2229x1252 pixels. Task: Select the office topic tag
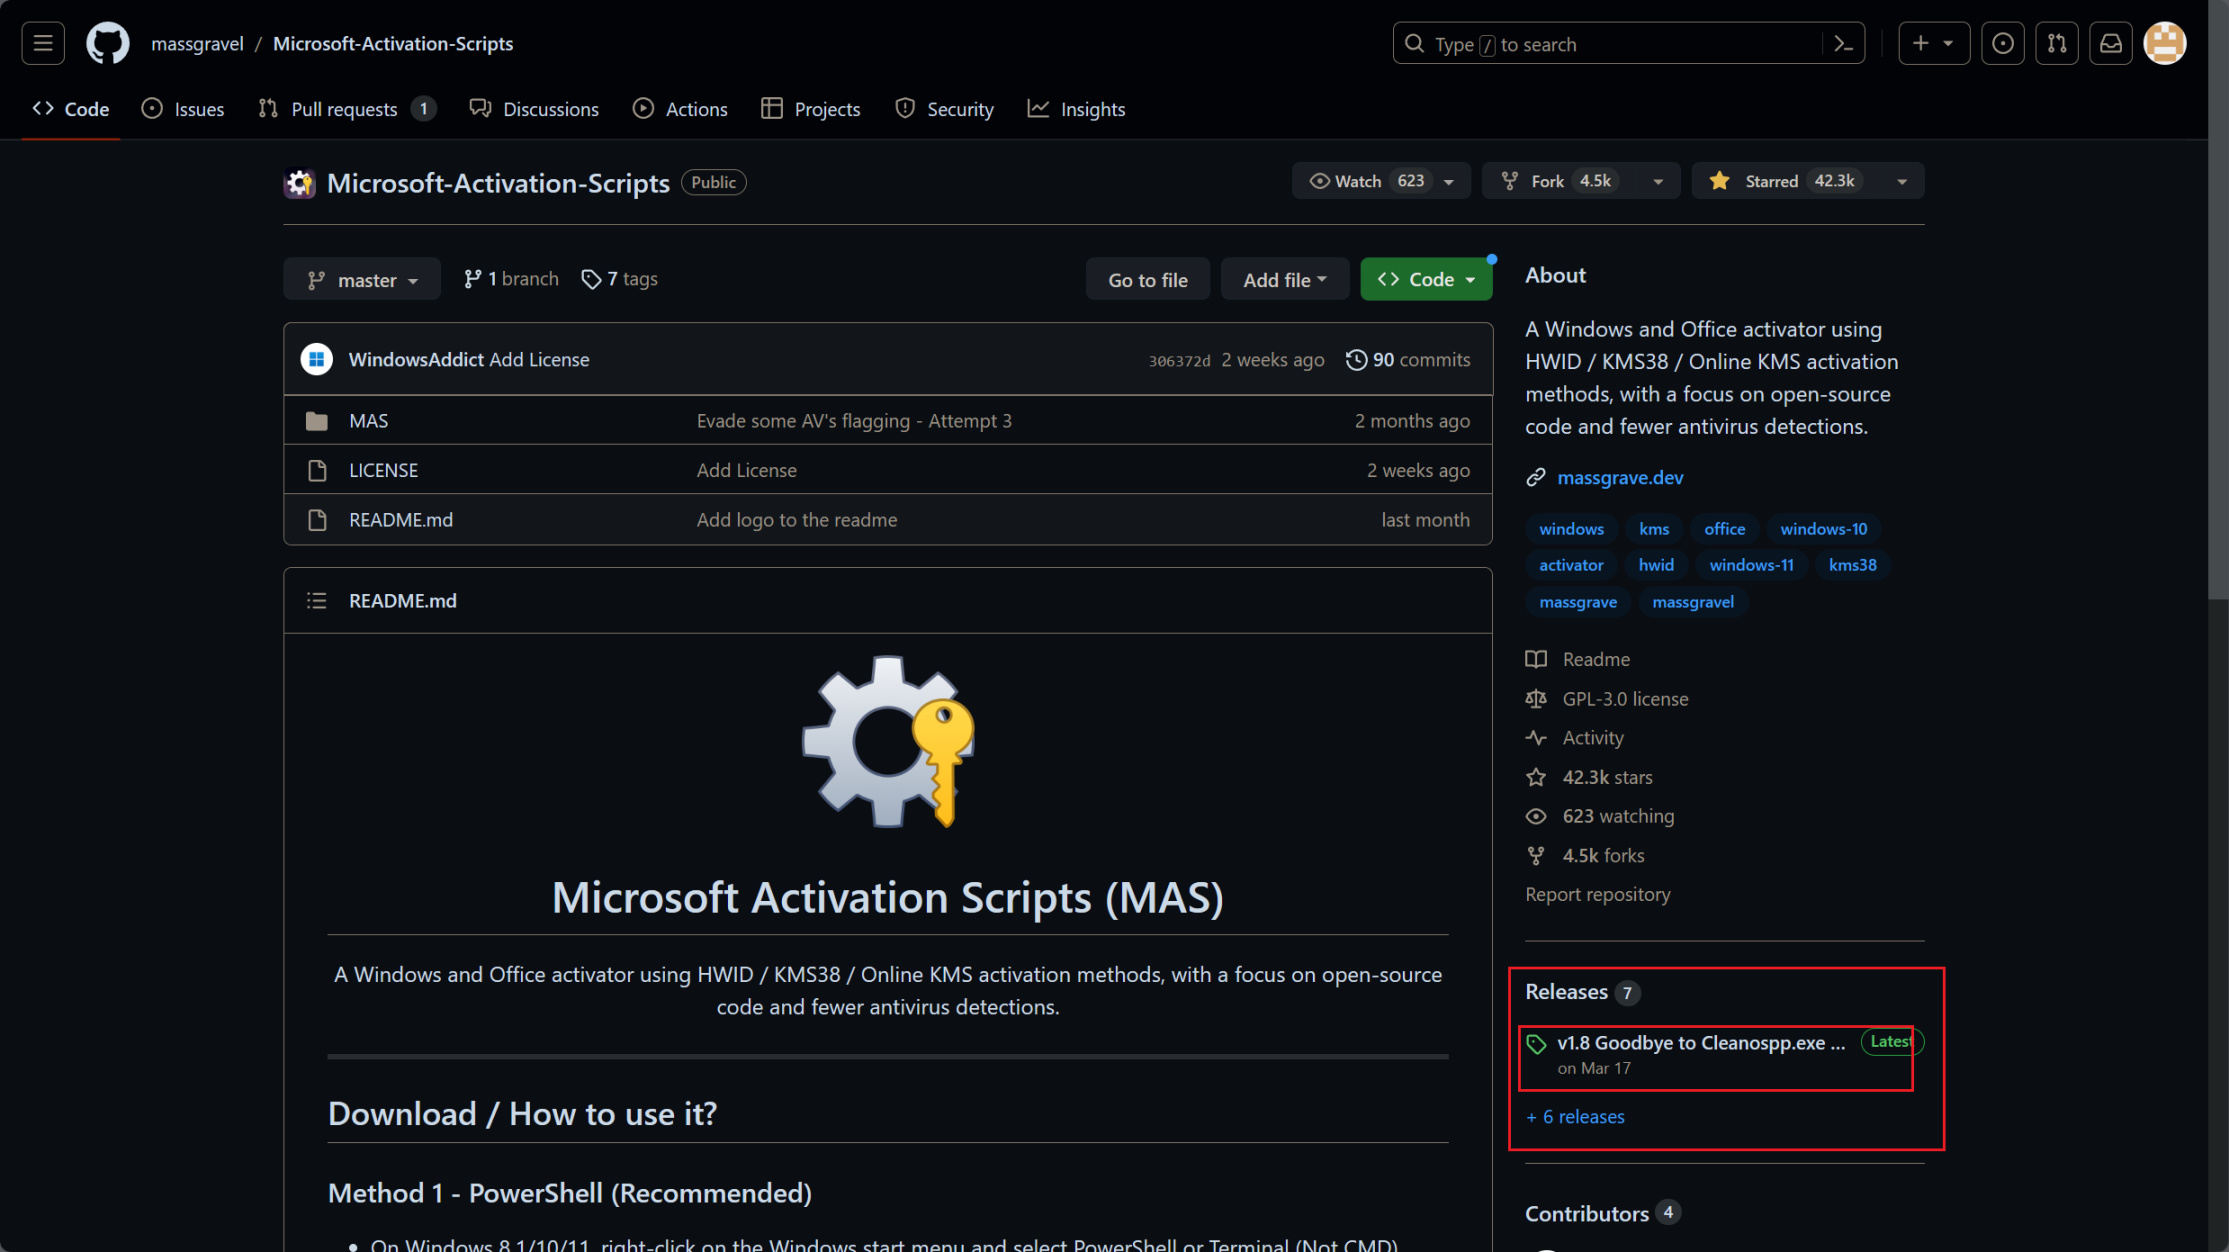point(1724,529)
